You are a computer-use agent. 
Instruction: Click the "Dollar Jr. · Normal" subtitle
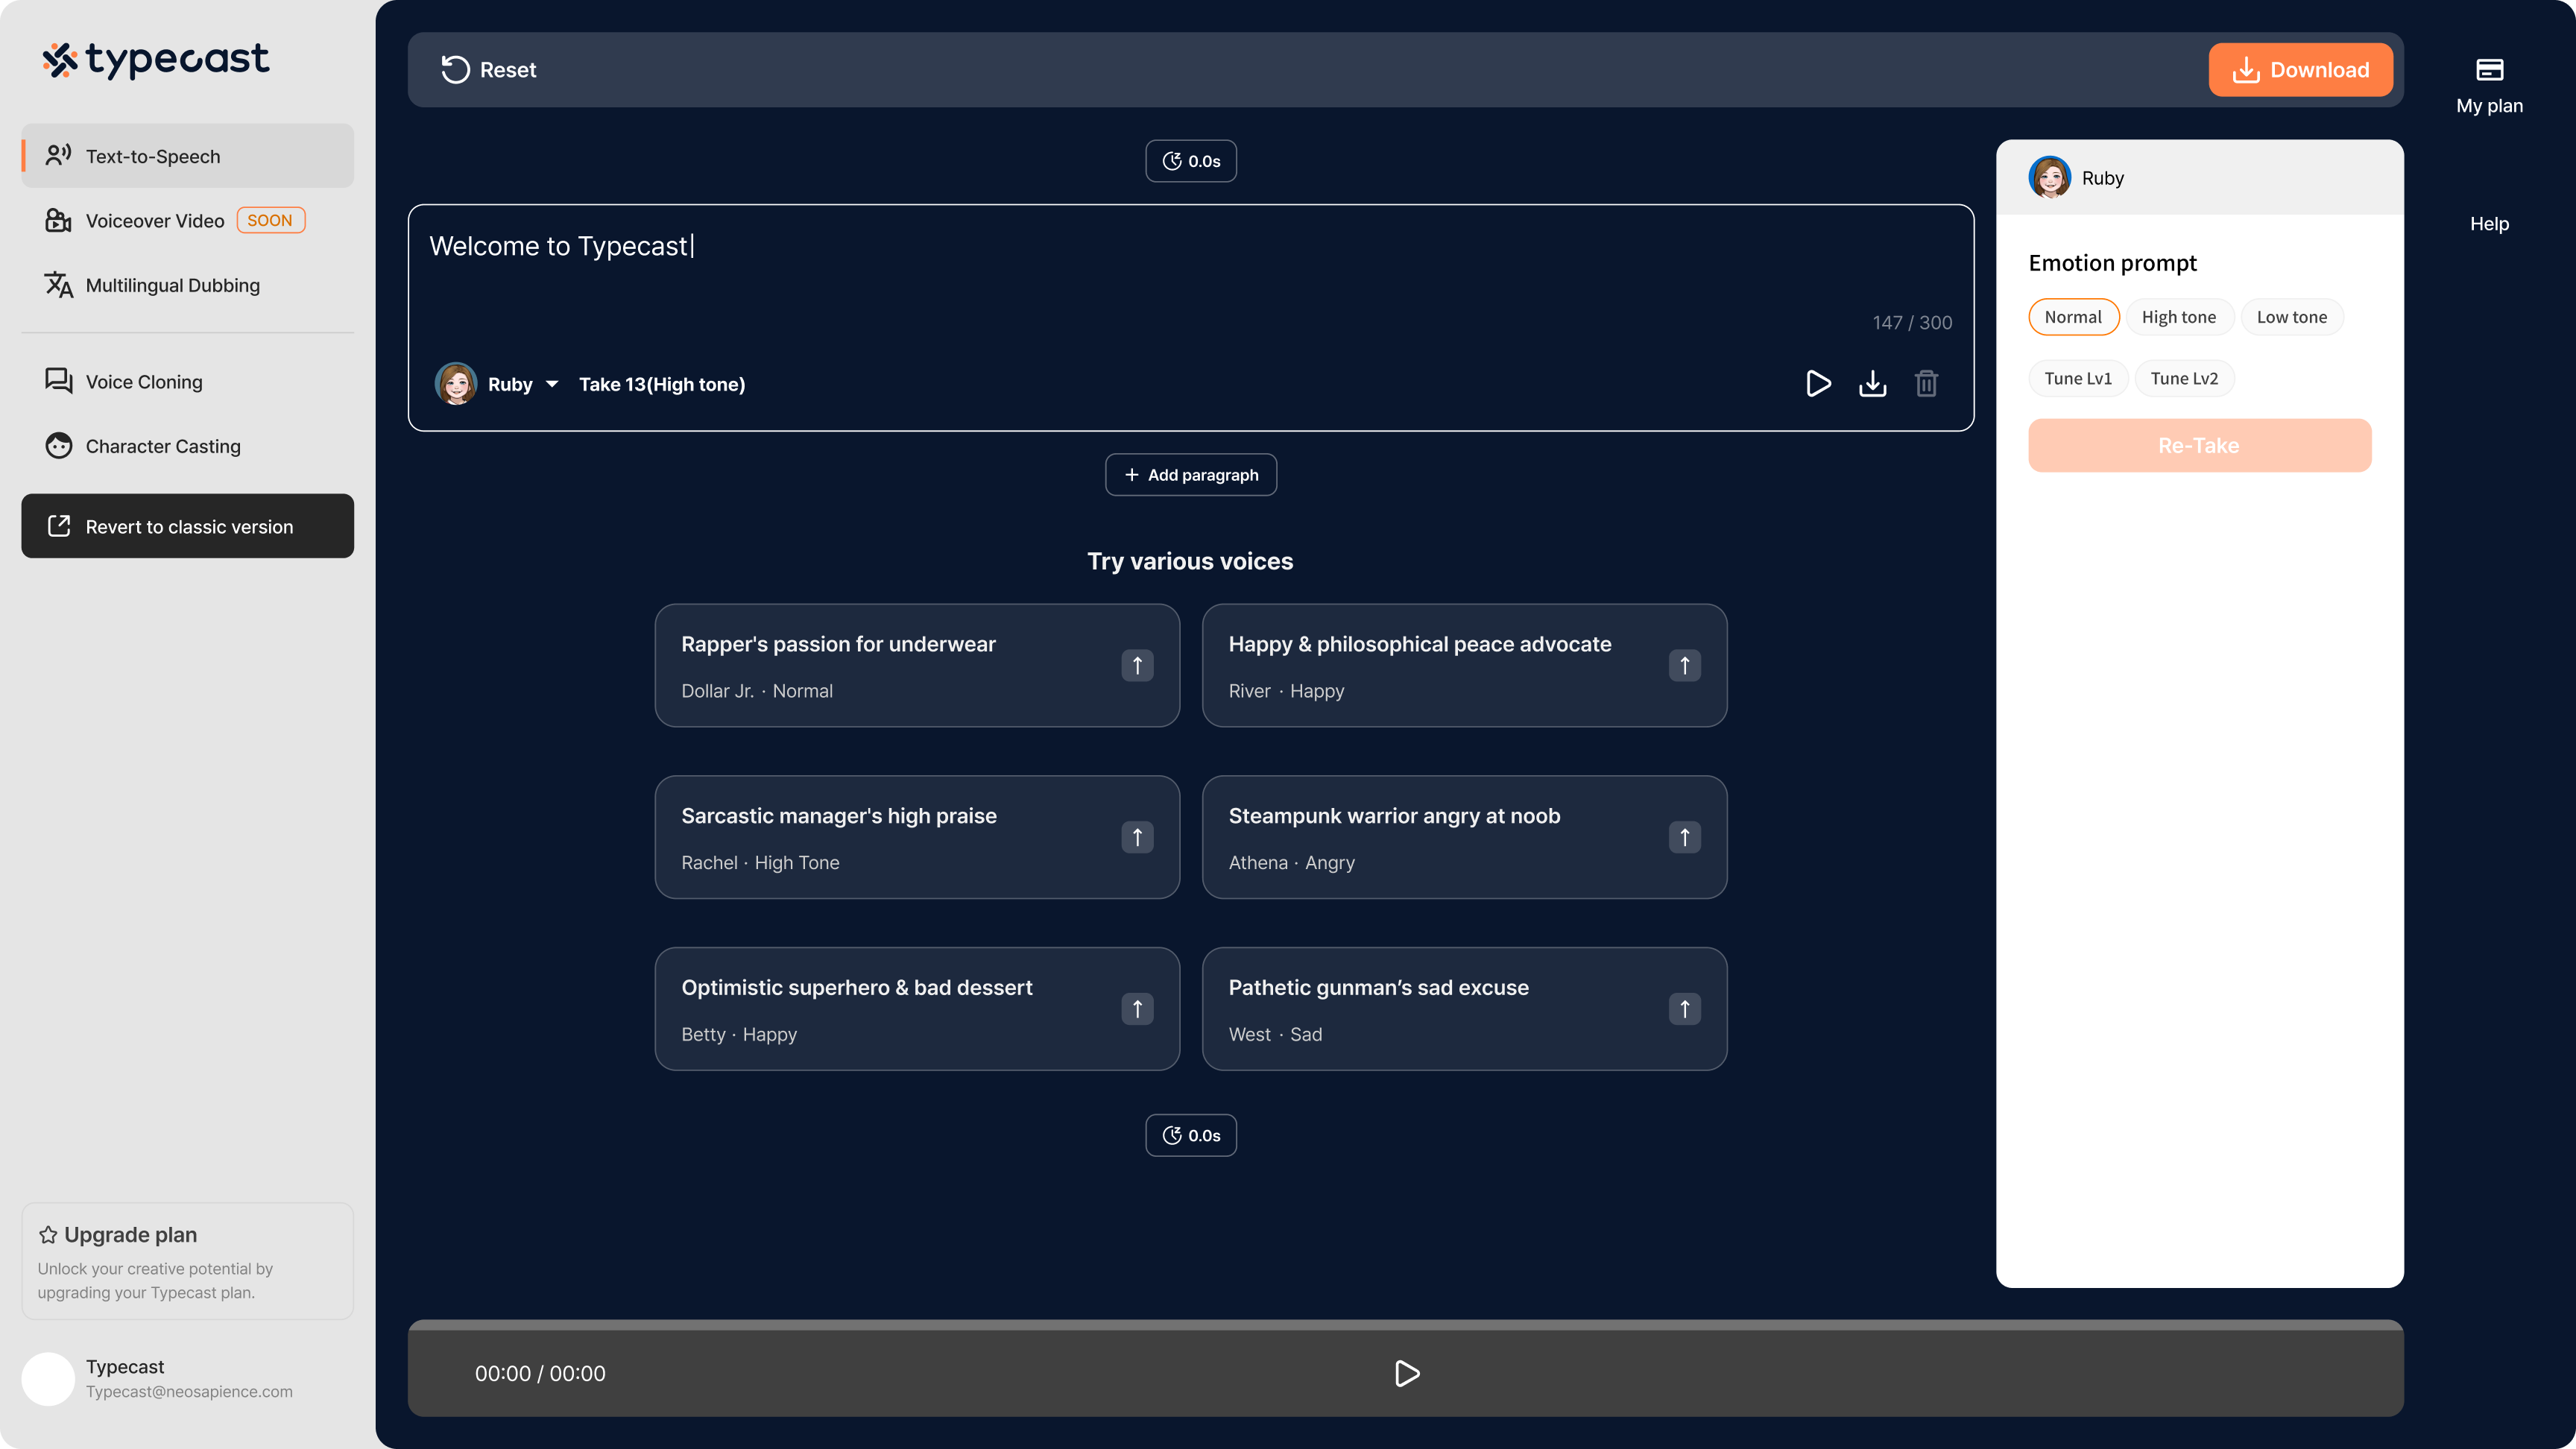(x=757, y=691)
